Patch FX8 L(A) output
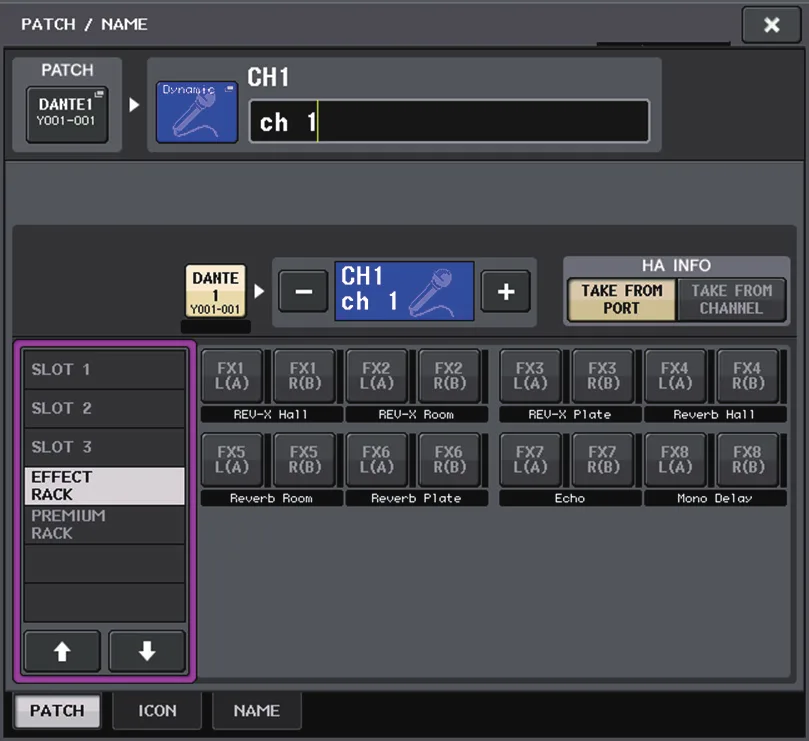809x741 pixels. pos(675,460)
